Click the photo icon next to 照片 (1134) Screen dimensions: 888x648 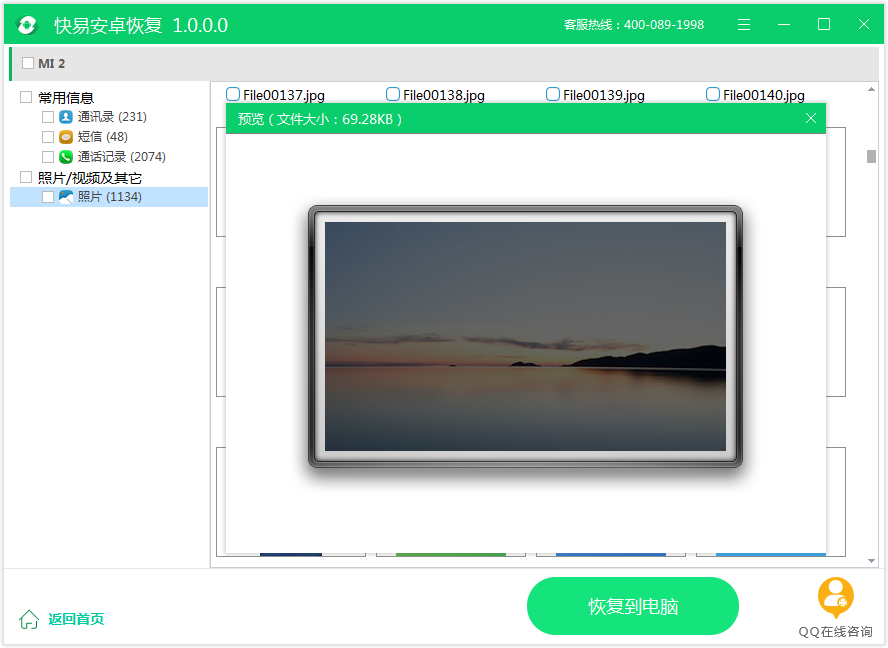[66, 197]
